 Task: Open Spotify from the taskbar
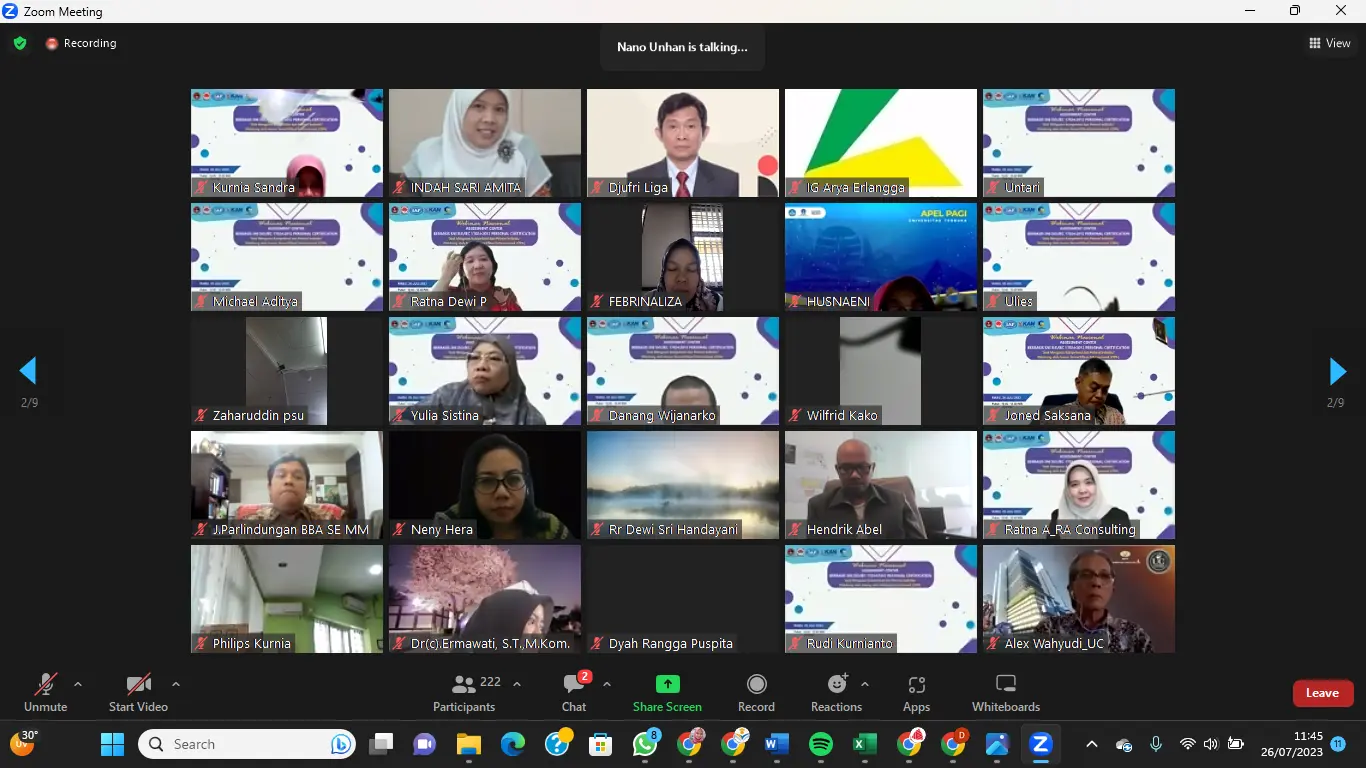tap(820, 744)
